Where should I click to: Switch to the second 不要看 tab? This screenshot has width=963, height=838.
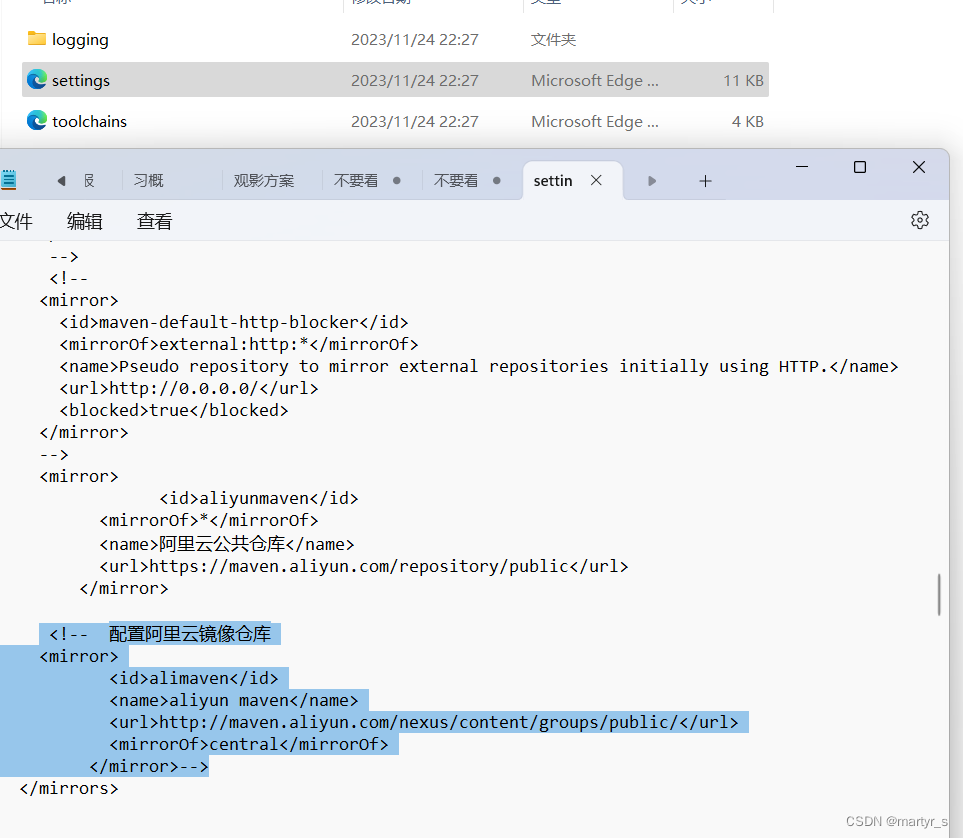click(456, 181)
